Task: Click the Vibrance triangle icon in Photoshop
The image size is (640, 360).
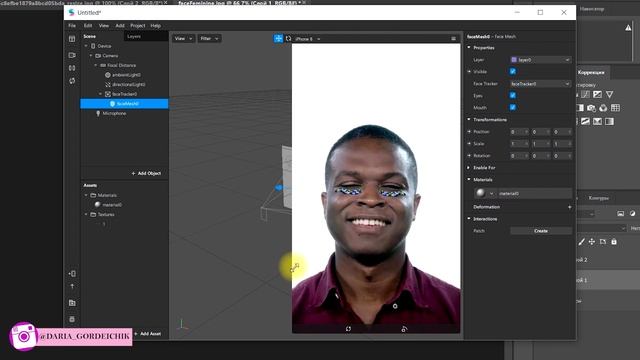Action: 609,95
